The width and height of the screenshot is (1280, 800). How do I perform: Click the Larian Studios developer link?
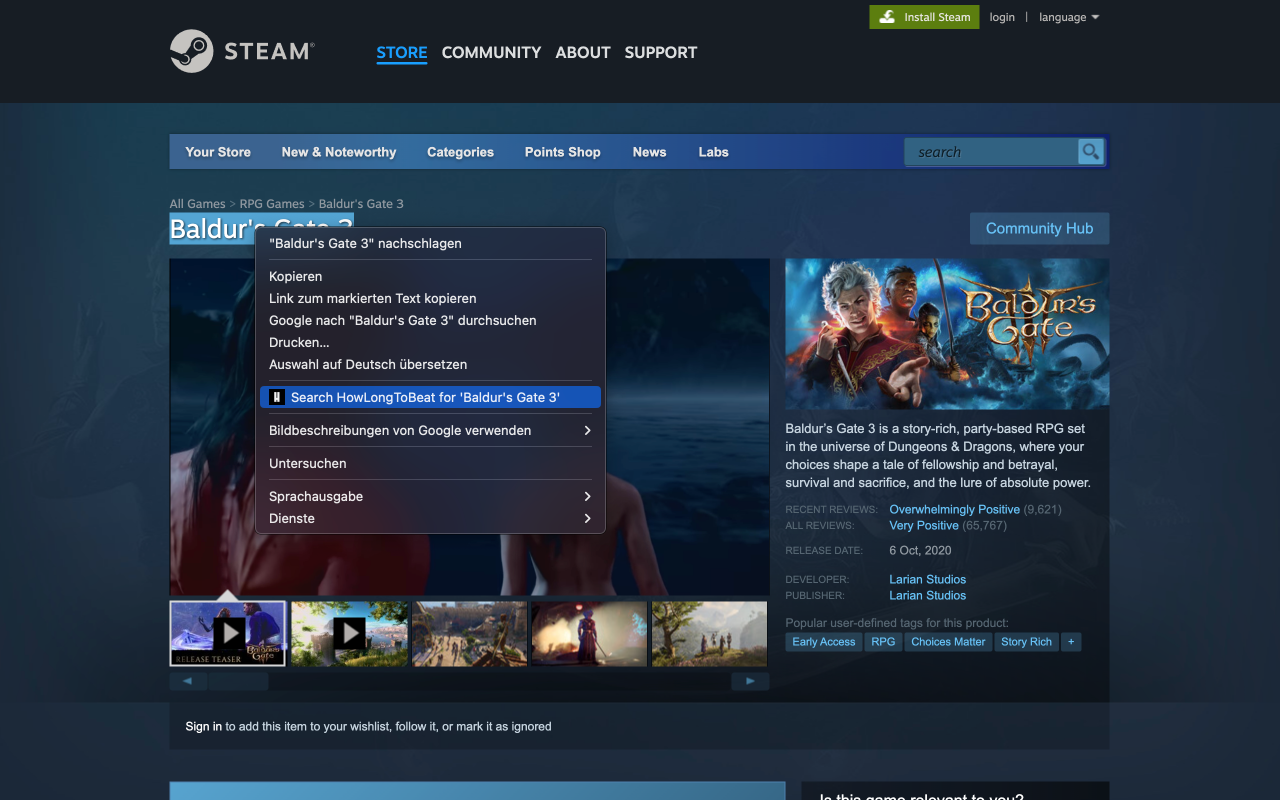coord(928,579)
